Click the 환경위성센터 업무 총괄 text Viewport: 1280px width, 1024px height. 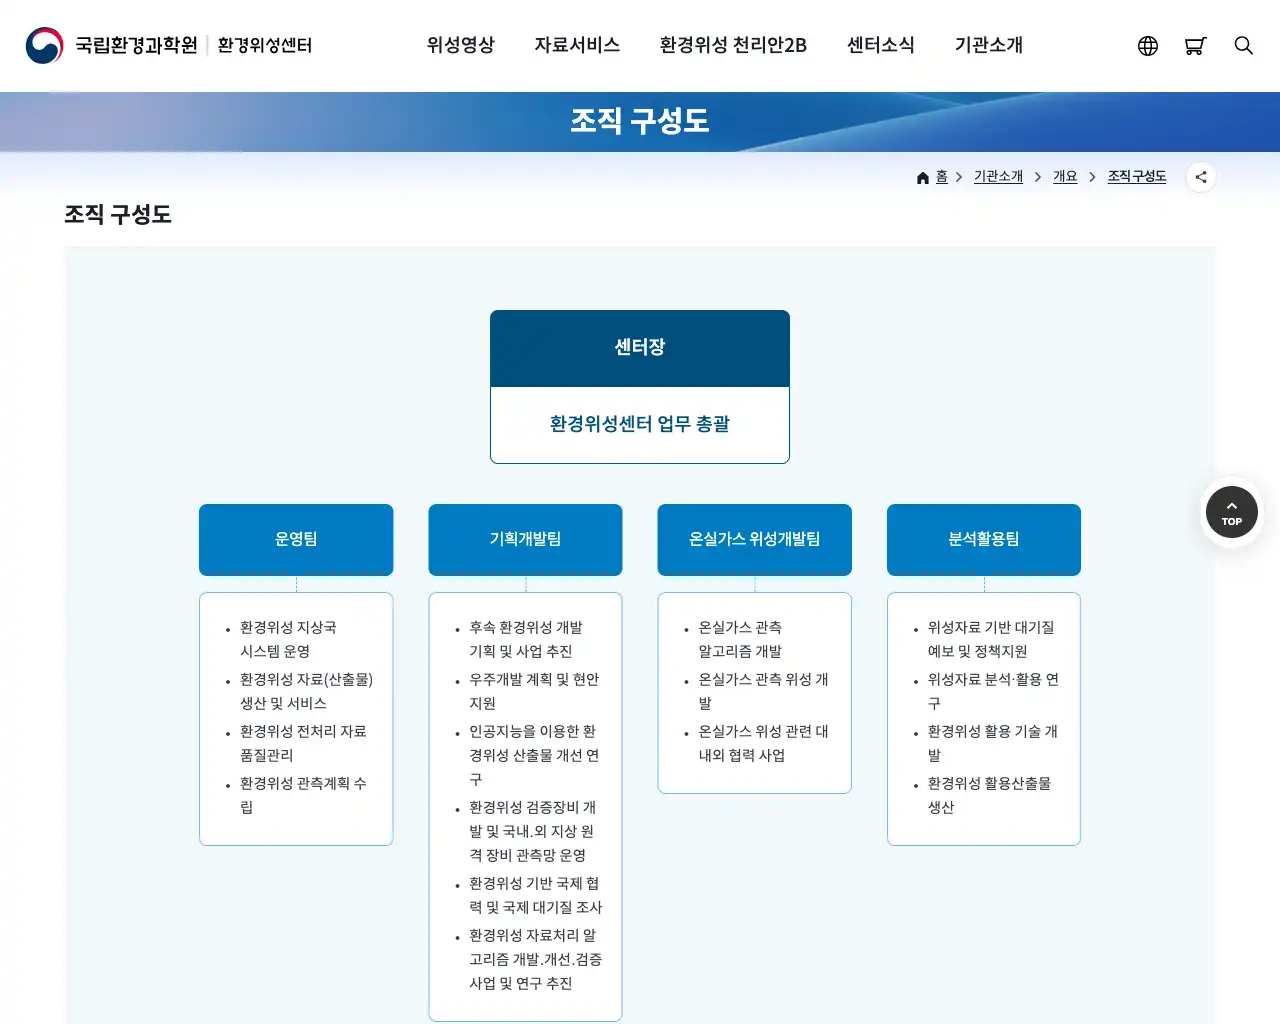[640, 424]
